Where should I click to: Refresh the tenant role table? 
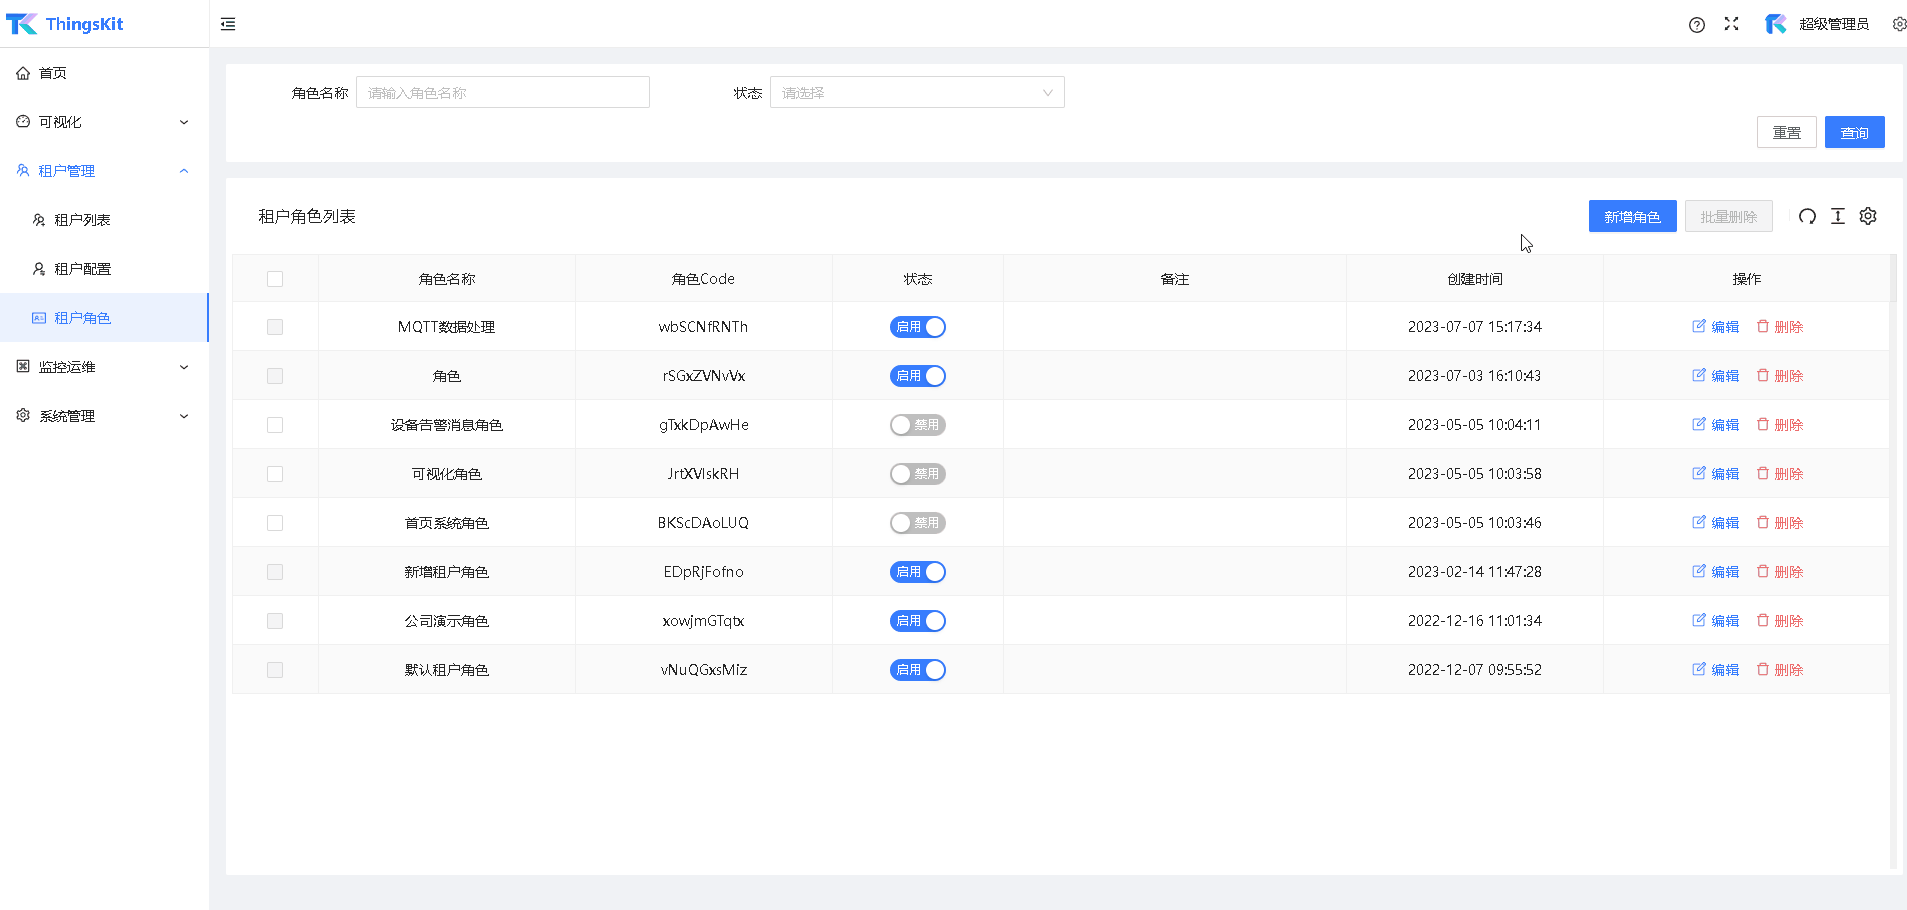click(x=1807, y=216)
